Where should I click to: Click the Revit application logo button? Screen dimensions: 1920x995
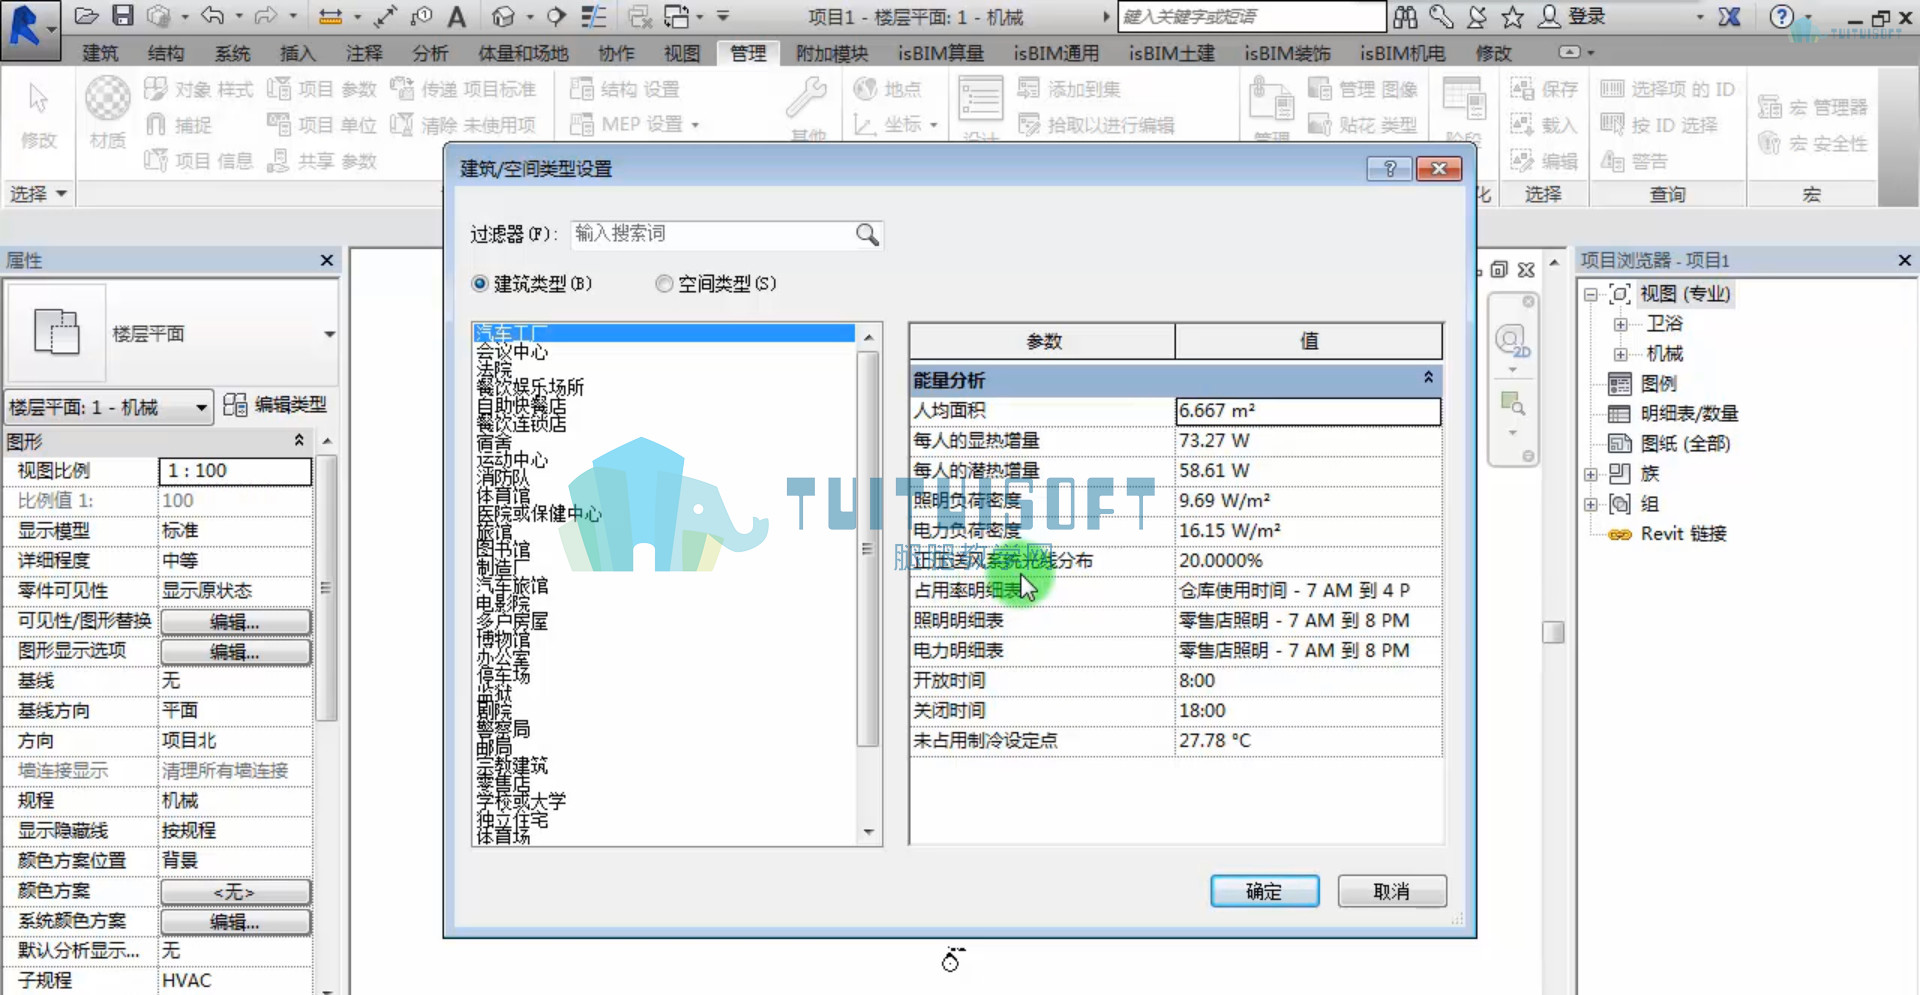click(x=28, y=28)
